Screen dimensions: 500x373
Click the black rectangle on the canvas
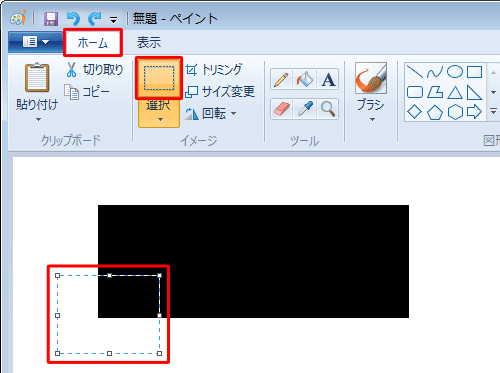(x=253, y=261)
